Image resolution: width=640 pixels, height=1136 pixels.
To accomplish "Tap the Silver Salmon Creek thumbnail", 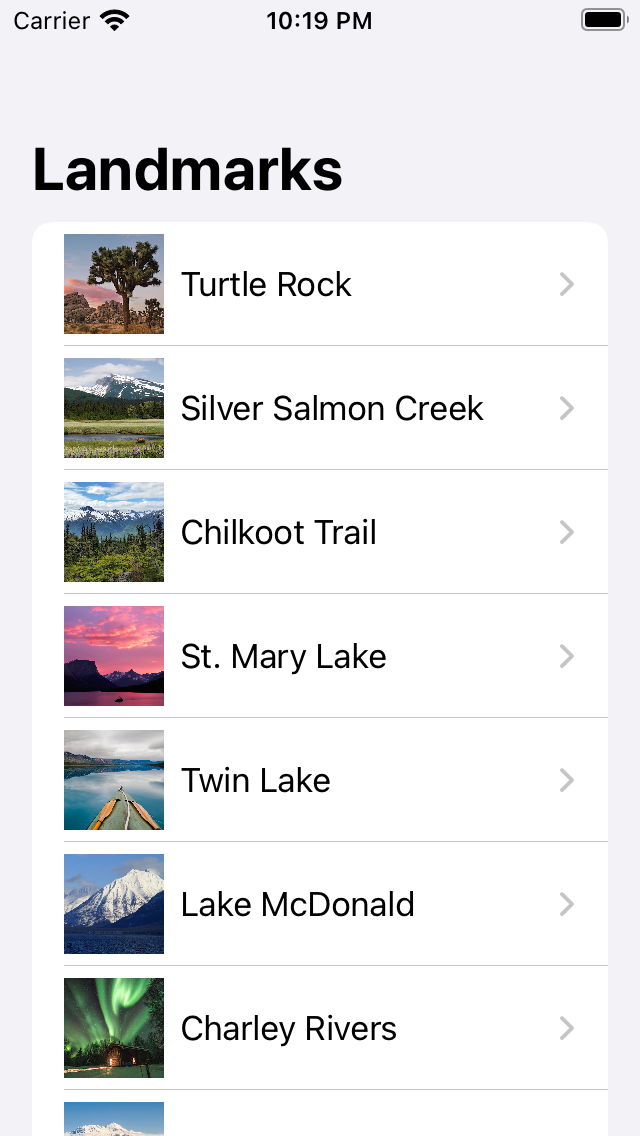I will tap(114, 408).
